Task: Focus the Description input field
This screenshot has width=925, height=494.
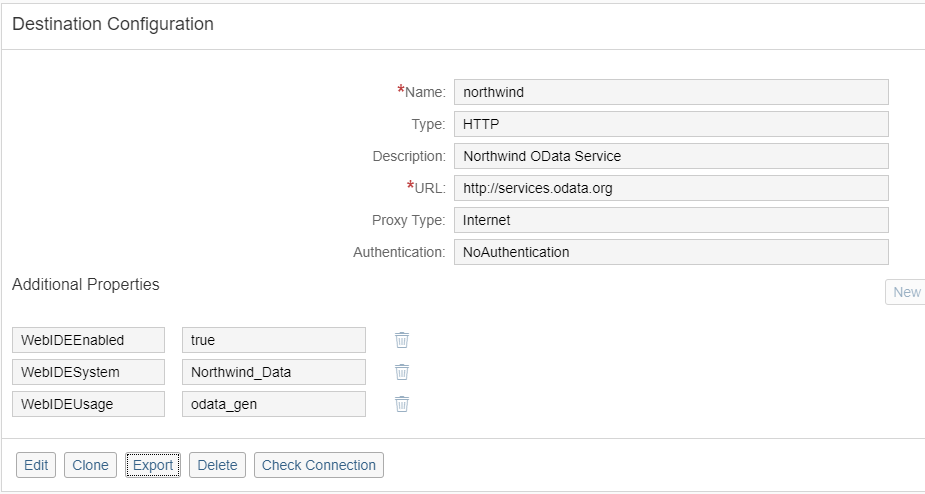Action: coord(670,156)
